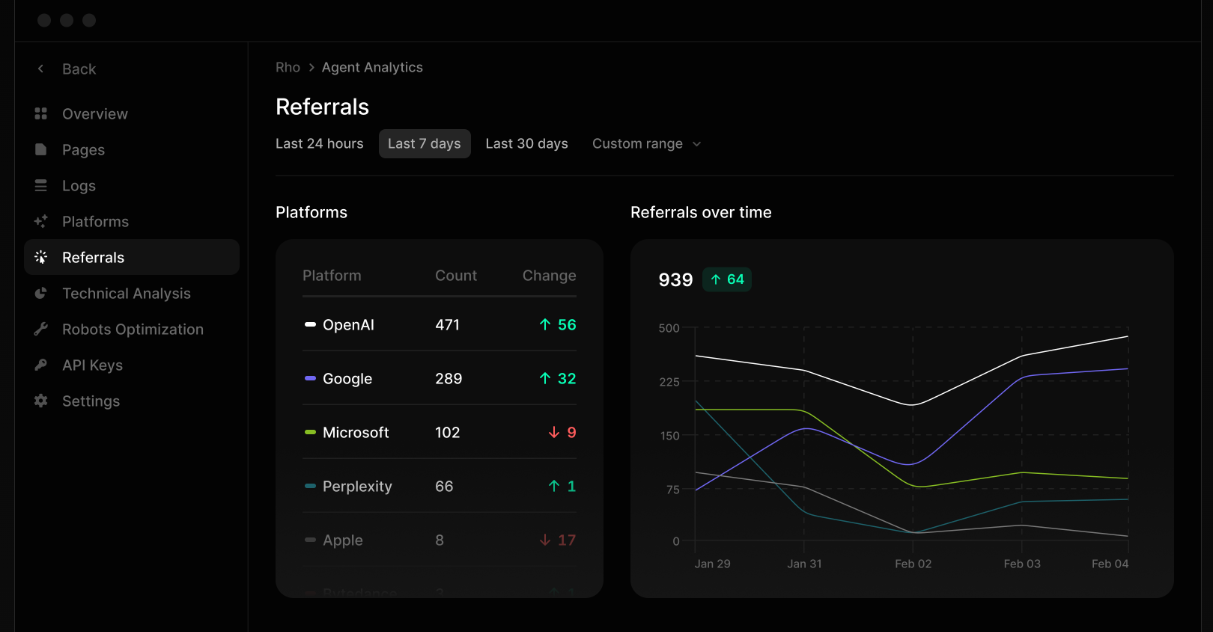Select the OpenAI row in Platforms table
This screenshot has width=1213, height=632.
tap(438, 324)
